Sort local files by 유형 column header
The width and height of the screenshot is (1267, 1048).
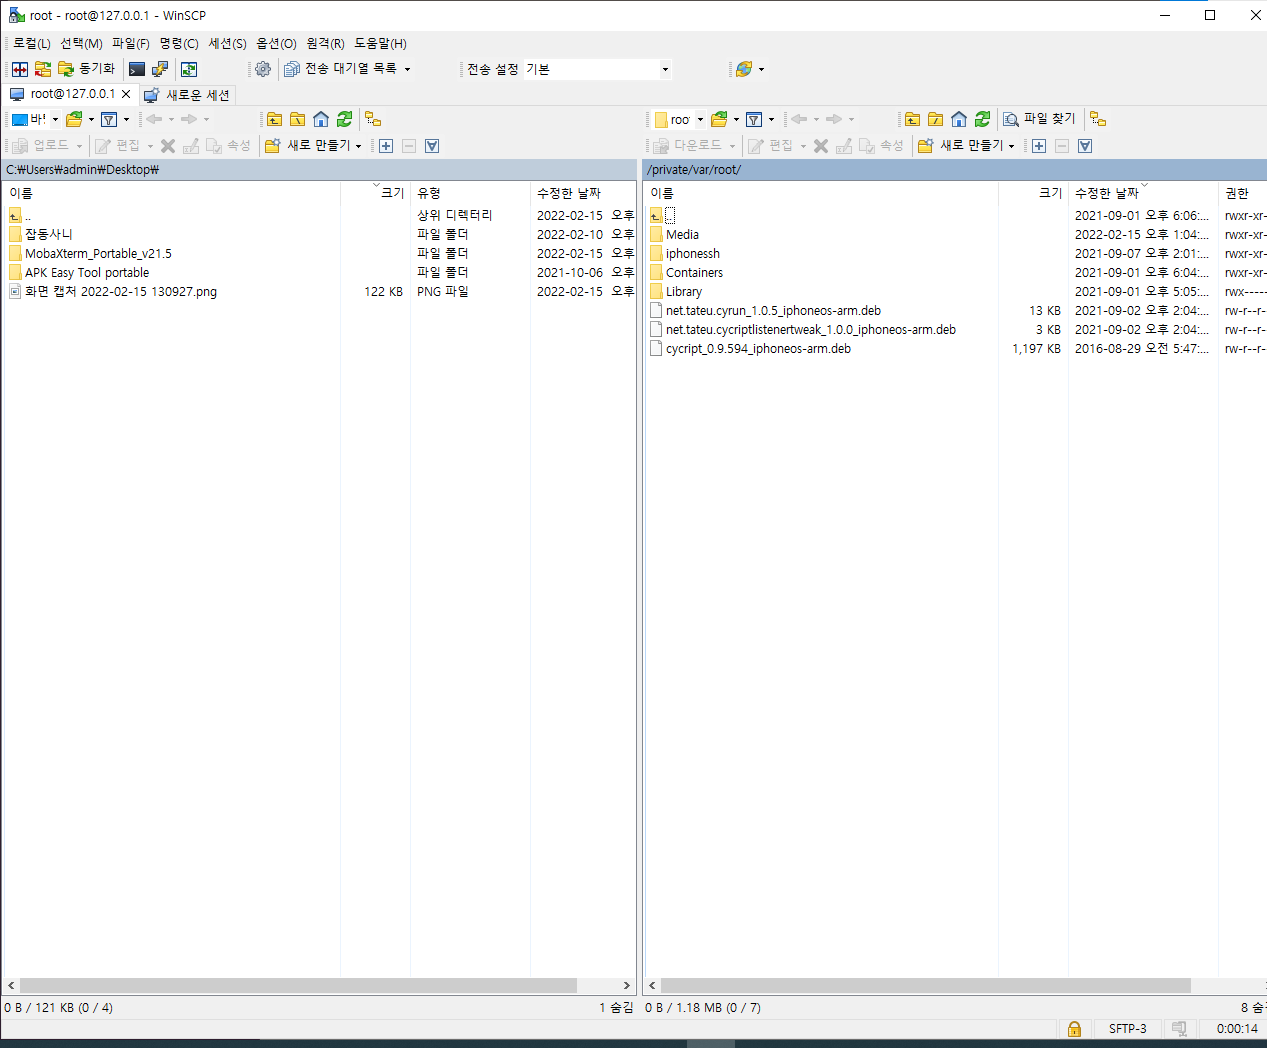(x=470, y=193)
